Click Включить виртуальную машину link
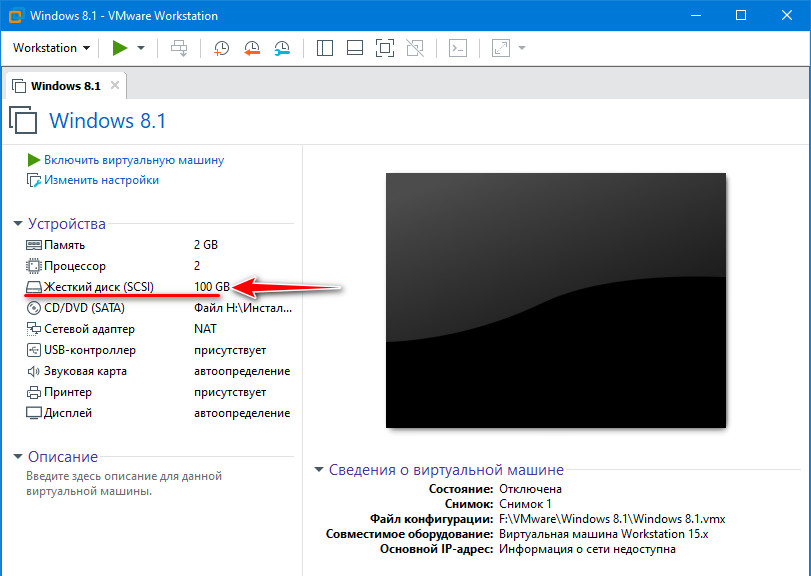 pos(134,160)
